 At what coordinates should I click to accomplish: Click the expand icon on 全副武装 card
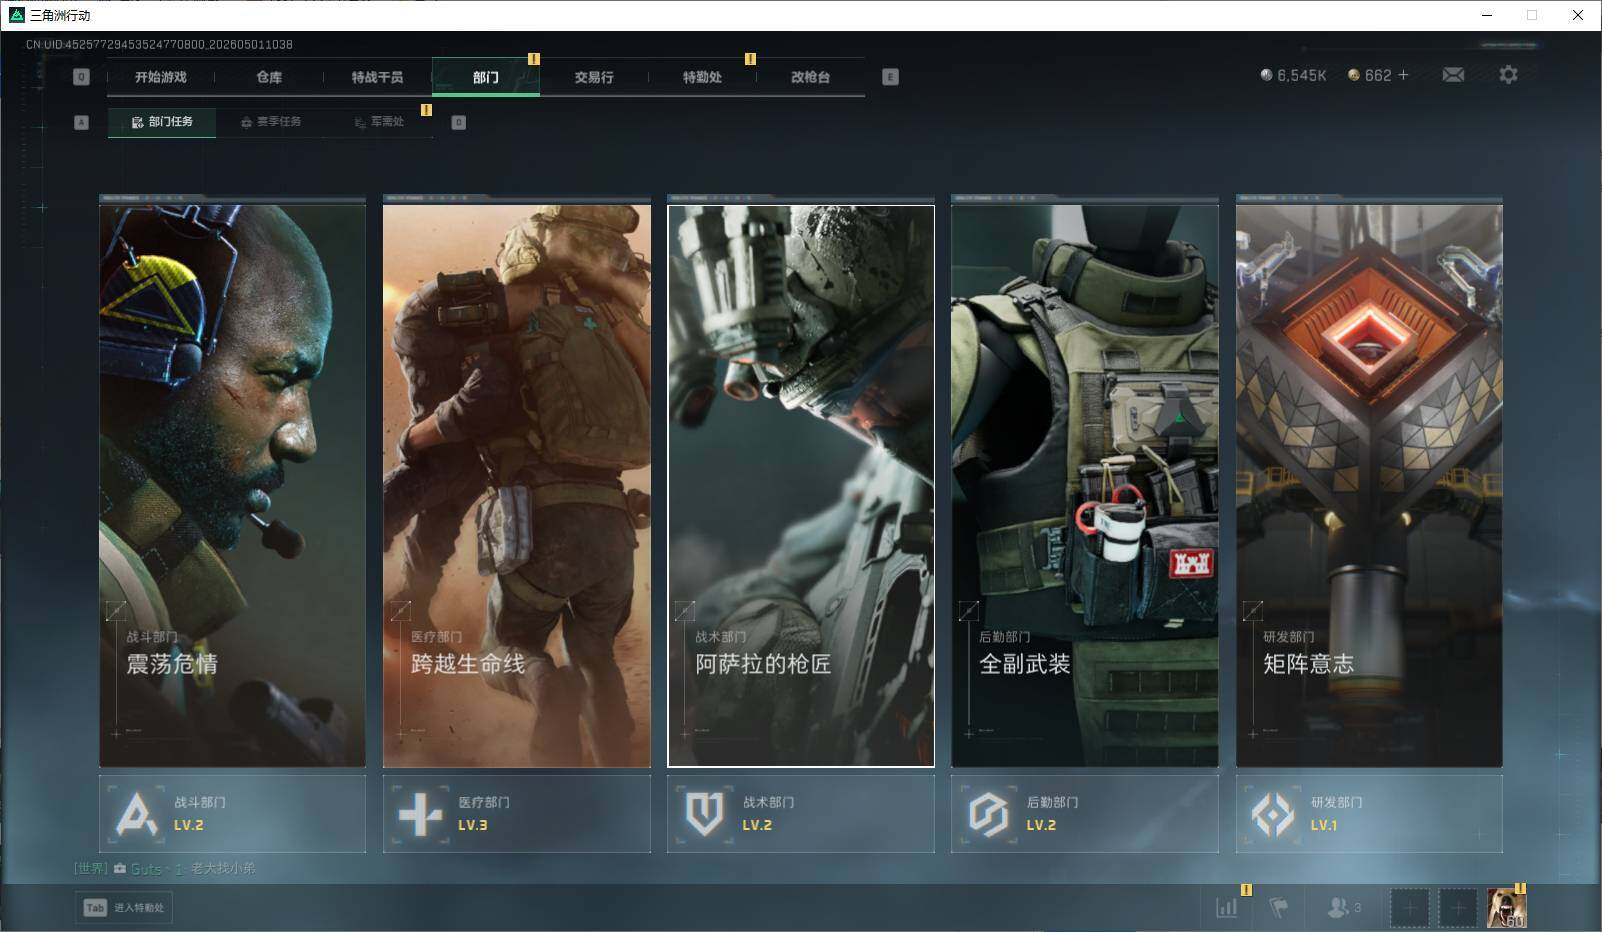968,610
